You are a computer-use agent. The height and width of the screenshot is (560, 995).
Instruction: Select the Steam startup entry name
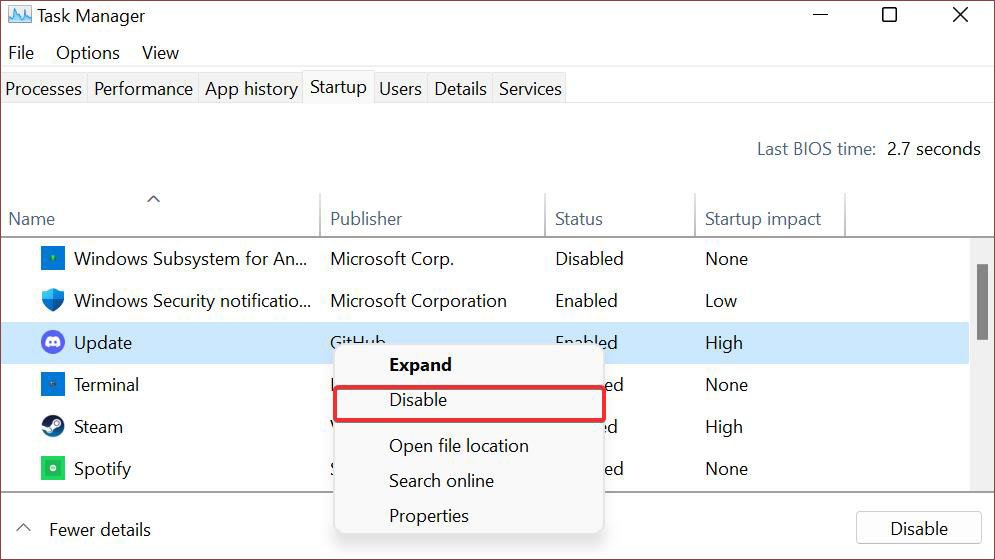(98, 427)
